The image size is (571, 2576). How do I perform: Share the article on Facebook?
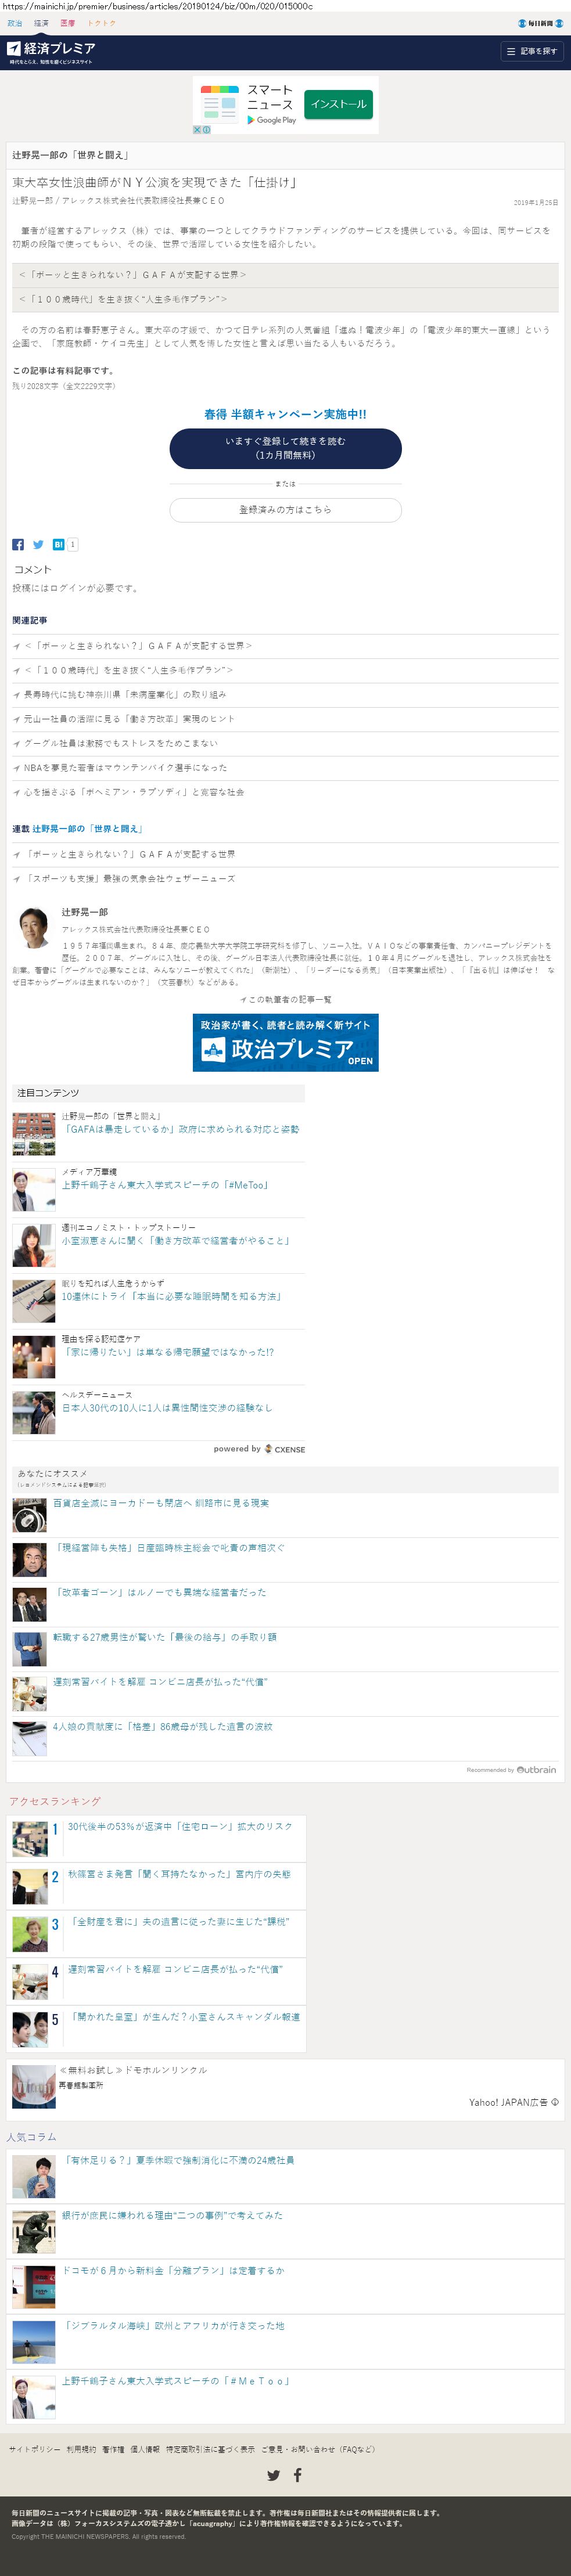click(18, 544)
